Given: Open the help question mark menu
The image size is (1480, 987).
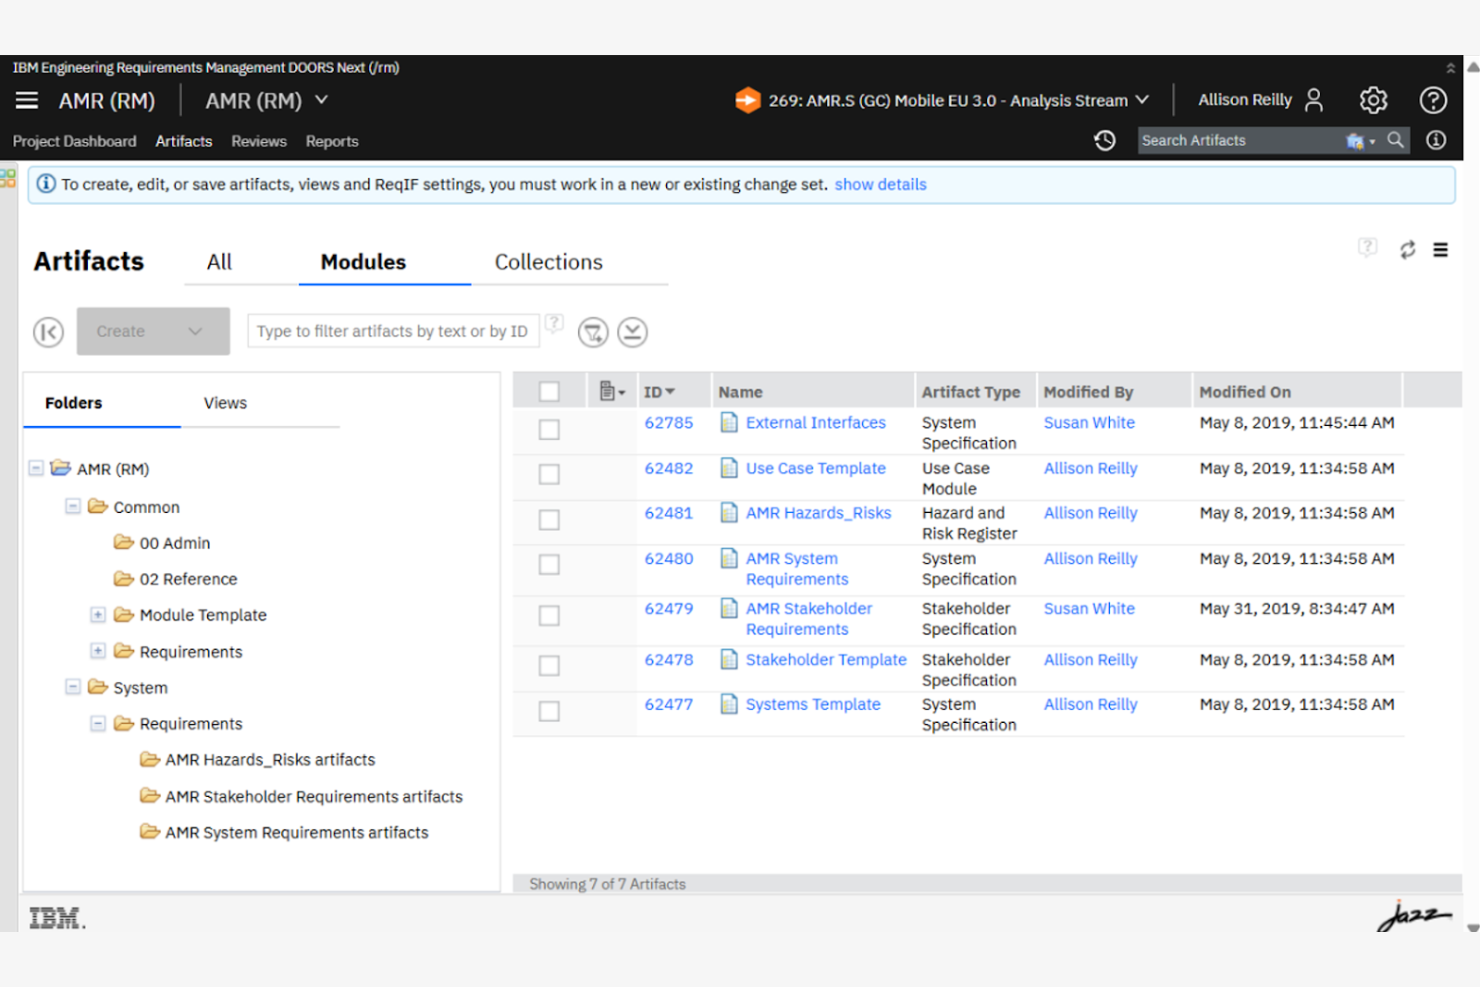Looking at the screenshot, I should click(1433, 100).
